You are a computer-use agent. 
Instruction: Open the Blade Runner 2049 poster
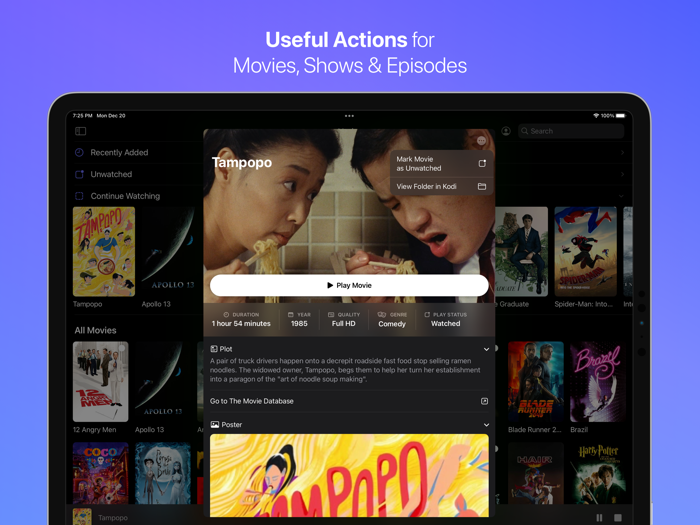pyautogui.click(x=536, y=382)
